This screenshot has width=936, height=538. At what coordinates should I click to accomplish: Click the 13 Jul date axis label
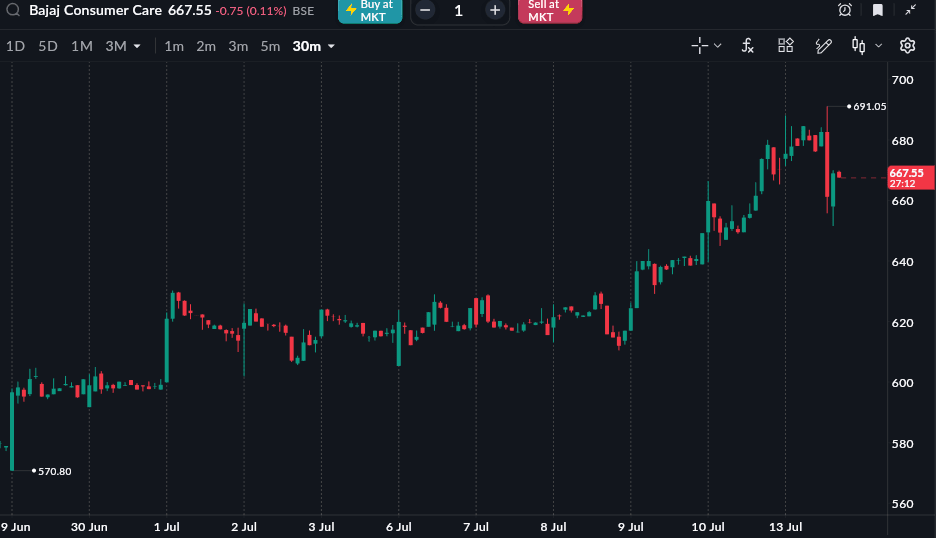click(x=786, y=527)
